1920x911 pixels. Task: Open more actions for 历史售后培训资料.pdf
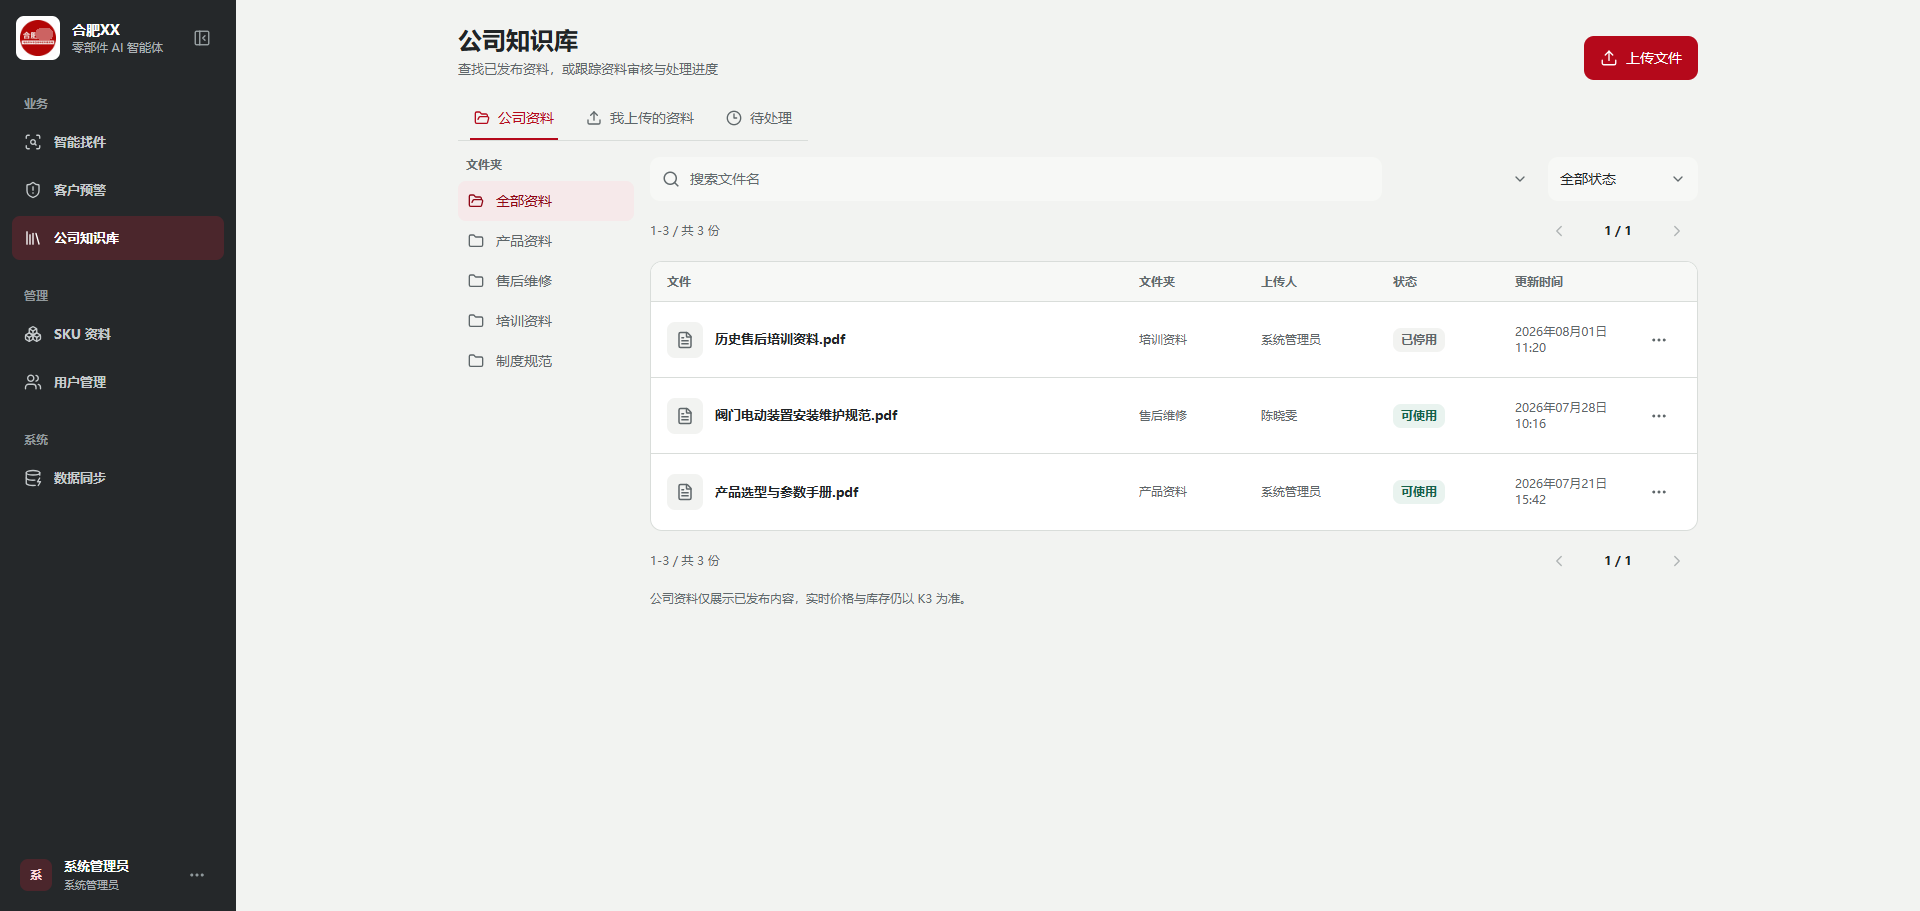pyautogui.click(x=1659, y=340)
